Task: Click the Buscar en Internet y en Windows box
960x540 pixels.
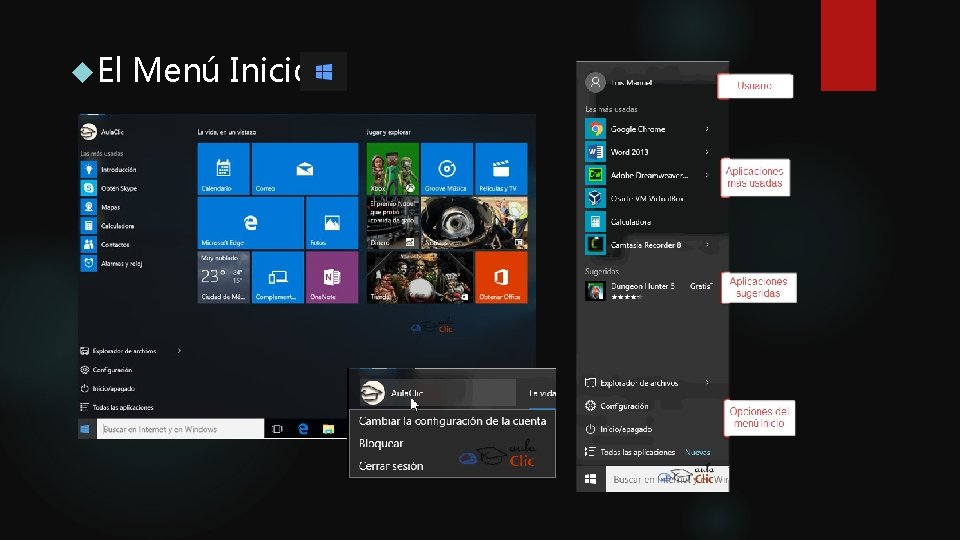Action: coord(180,429)
